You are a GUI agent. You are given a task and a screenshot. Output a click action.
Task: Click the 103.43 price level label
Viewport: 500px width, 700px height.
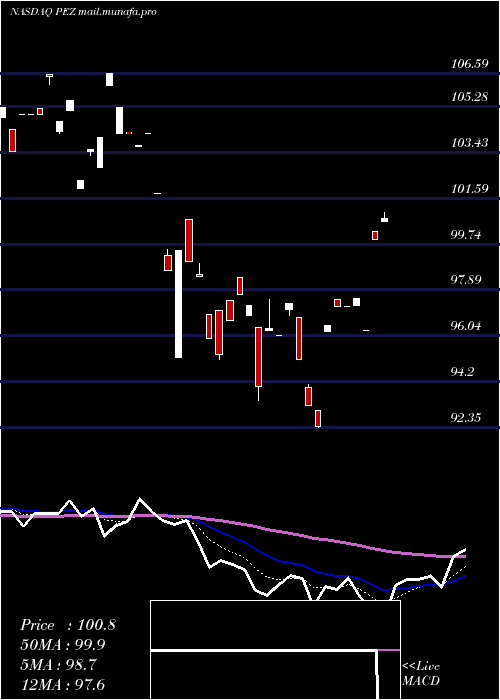pyautogui.click(x=469, y=143)
